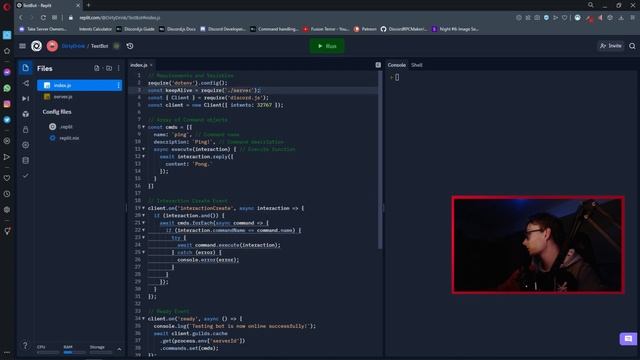Open a new browser tab with plus
Screen dimensions: 640x360
point(88,5)
